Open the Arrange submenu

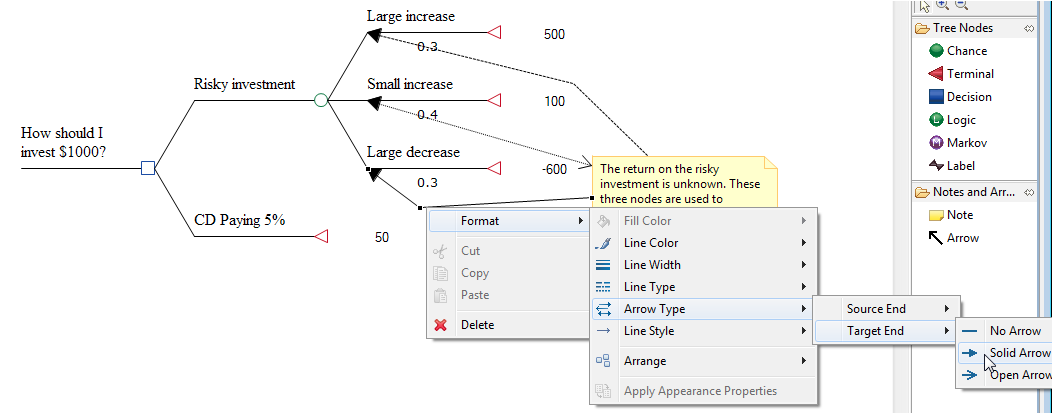coord(646,361)
